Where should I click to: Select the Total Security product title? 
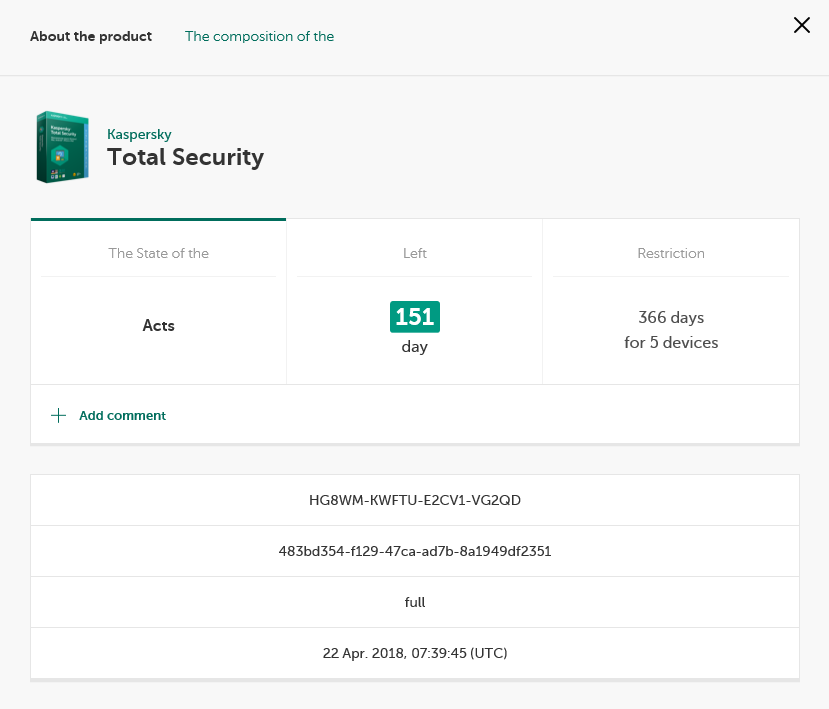pos(185,157)
